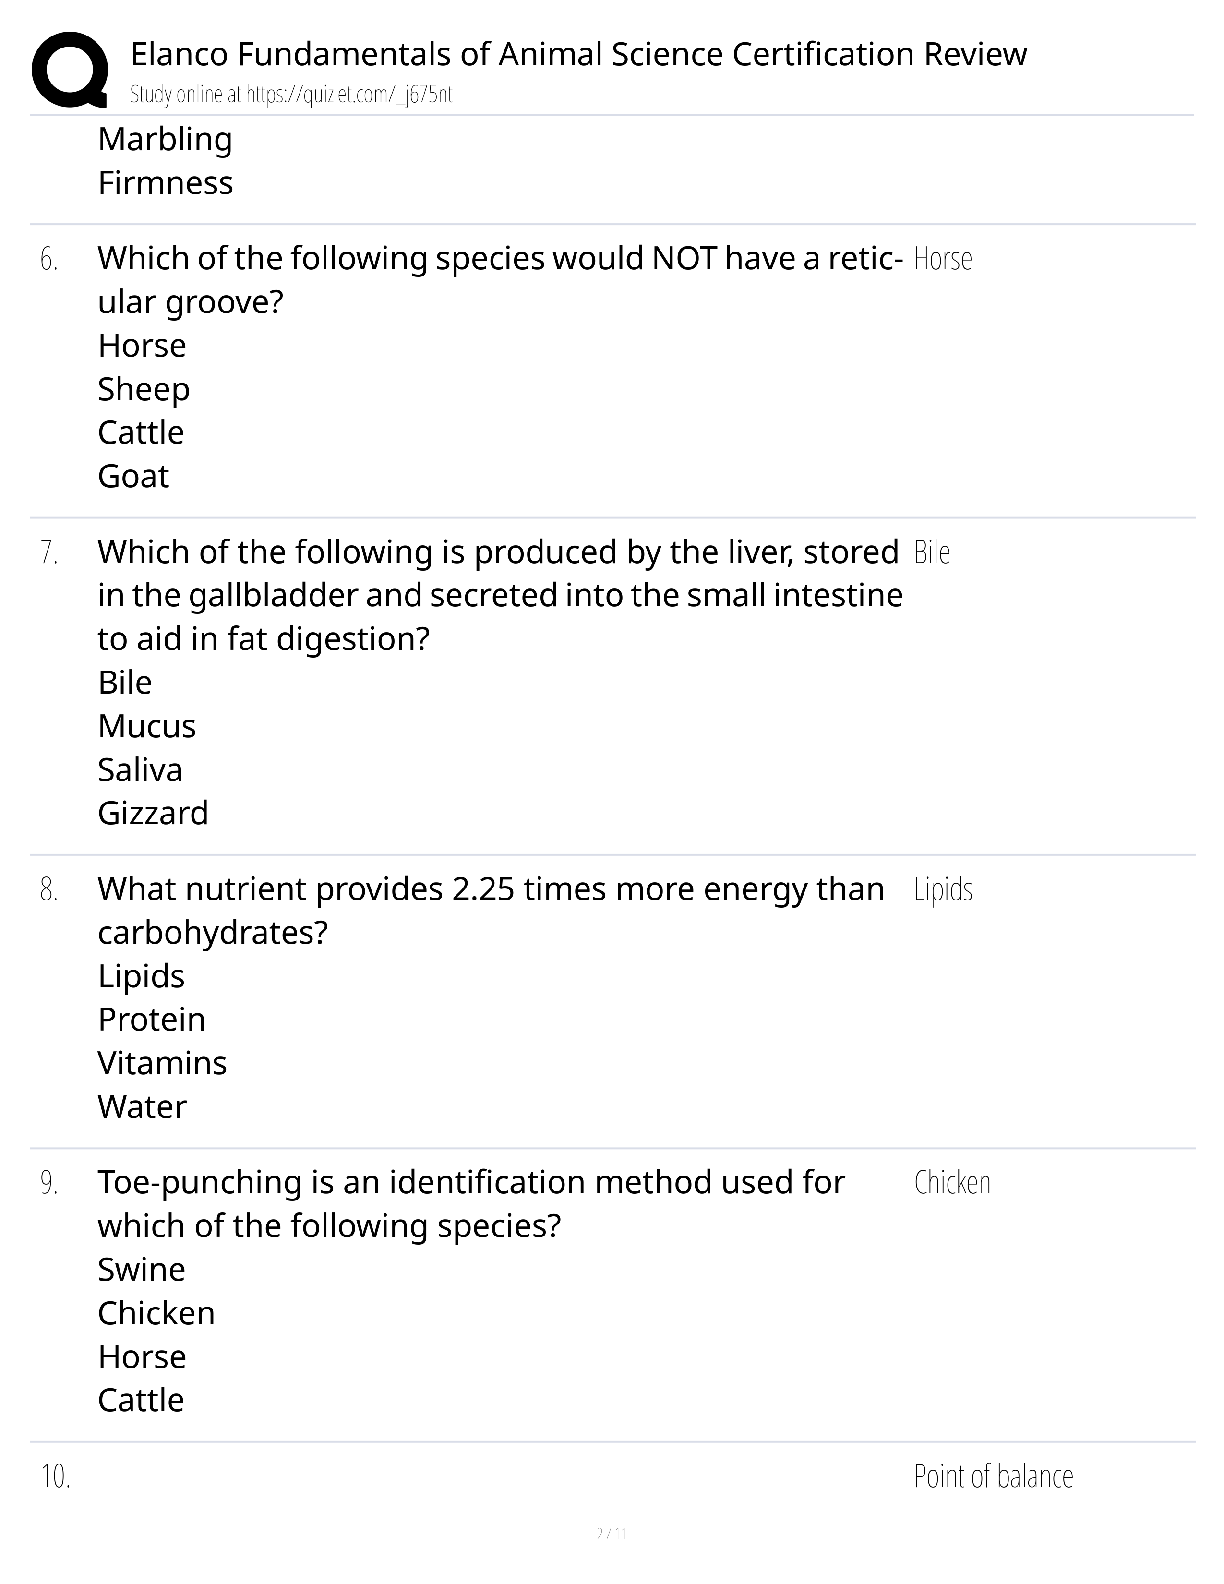Select the Gizzard answer choice

[x=153, y=814]
